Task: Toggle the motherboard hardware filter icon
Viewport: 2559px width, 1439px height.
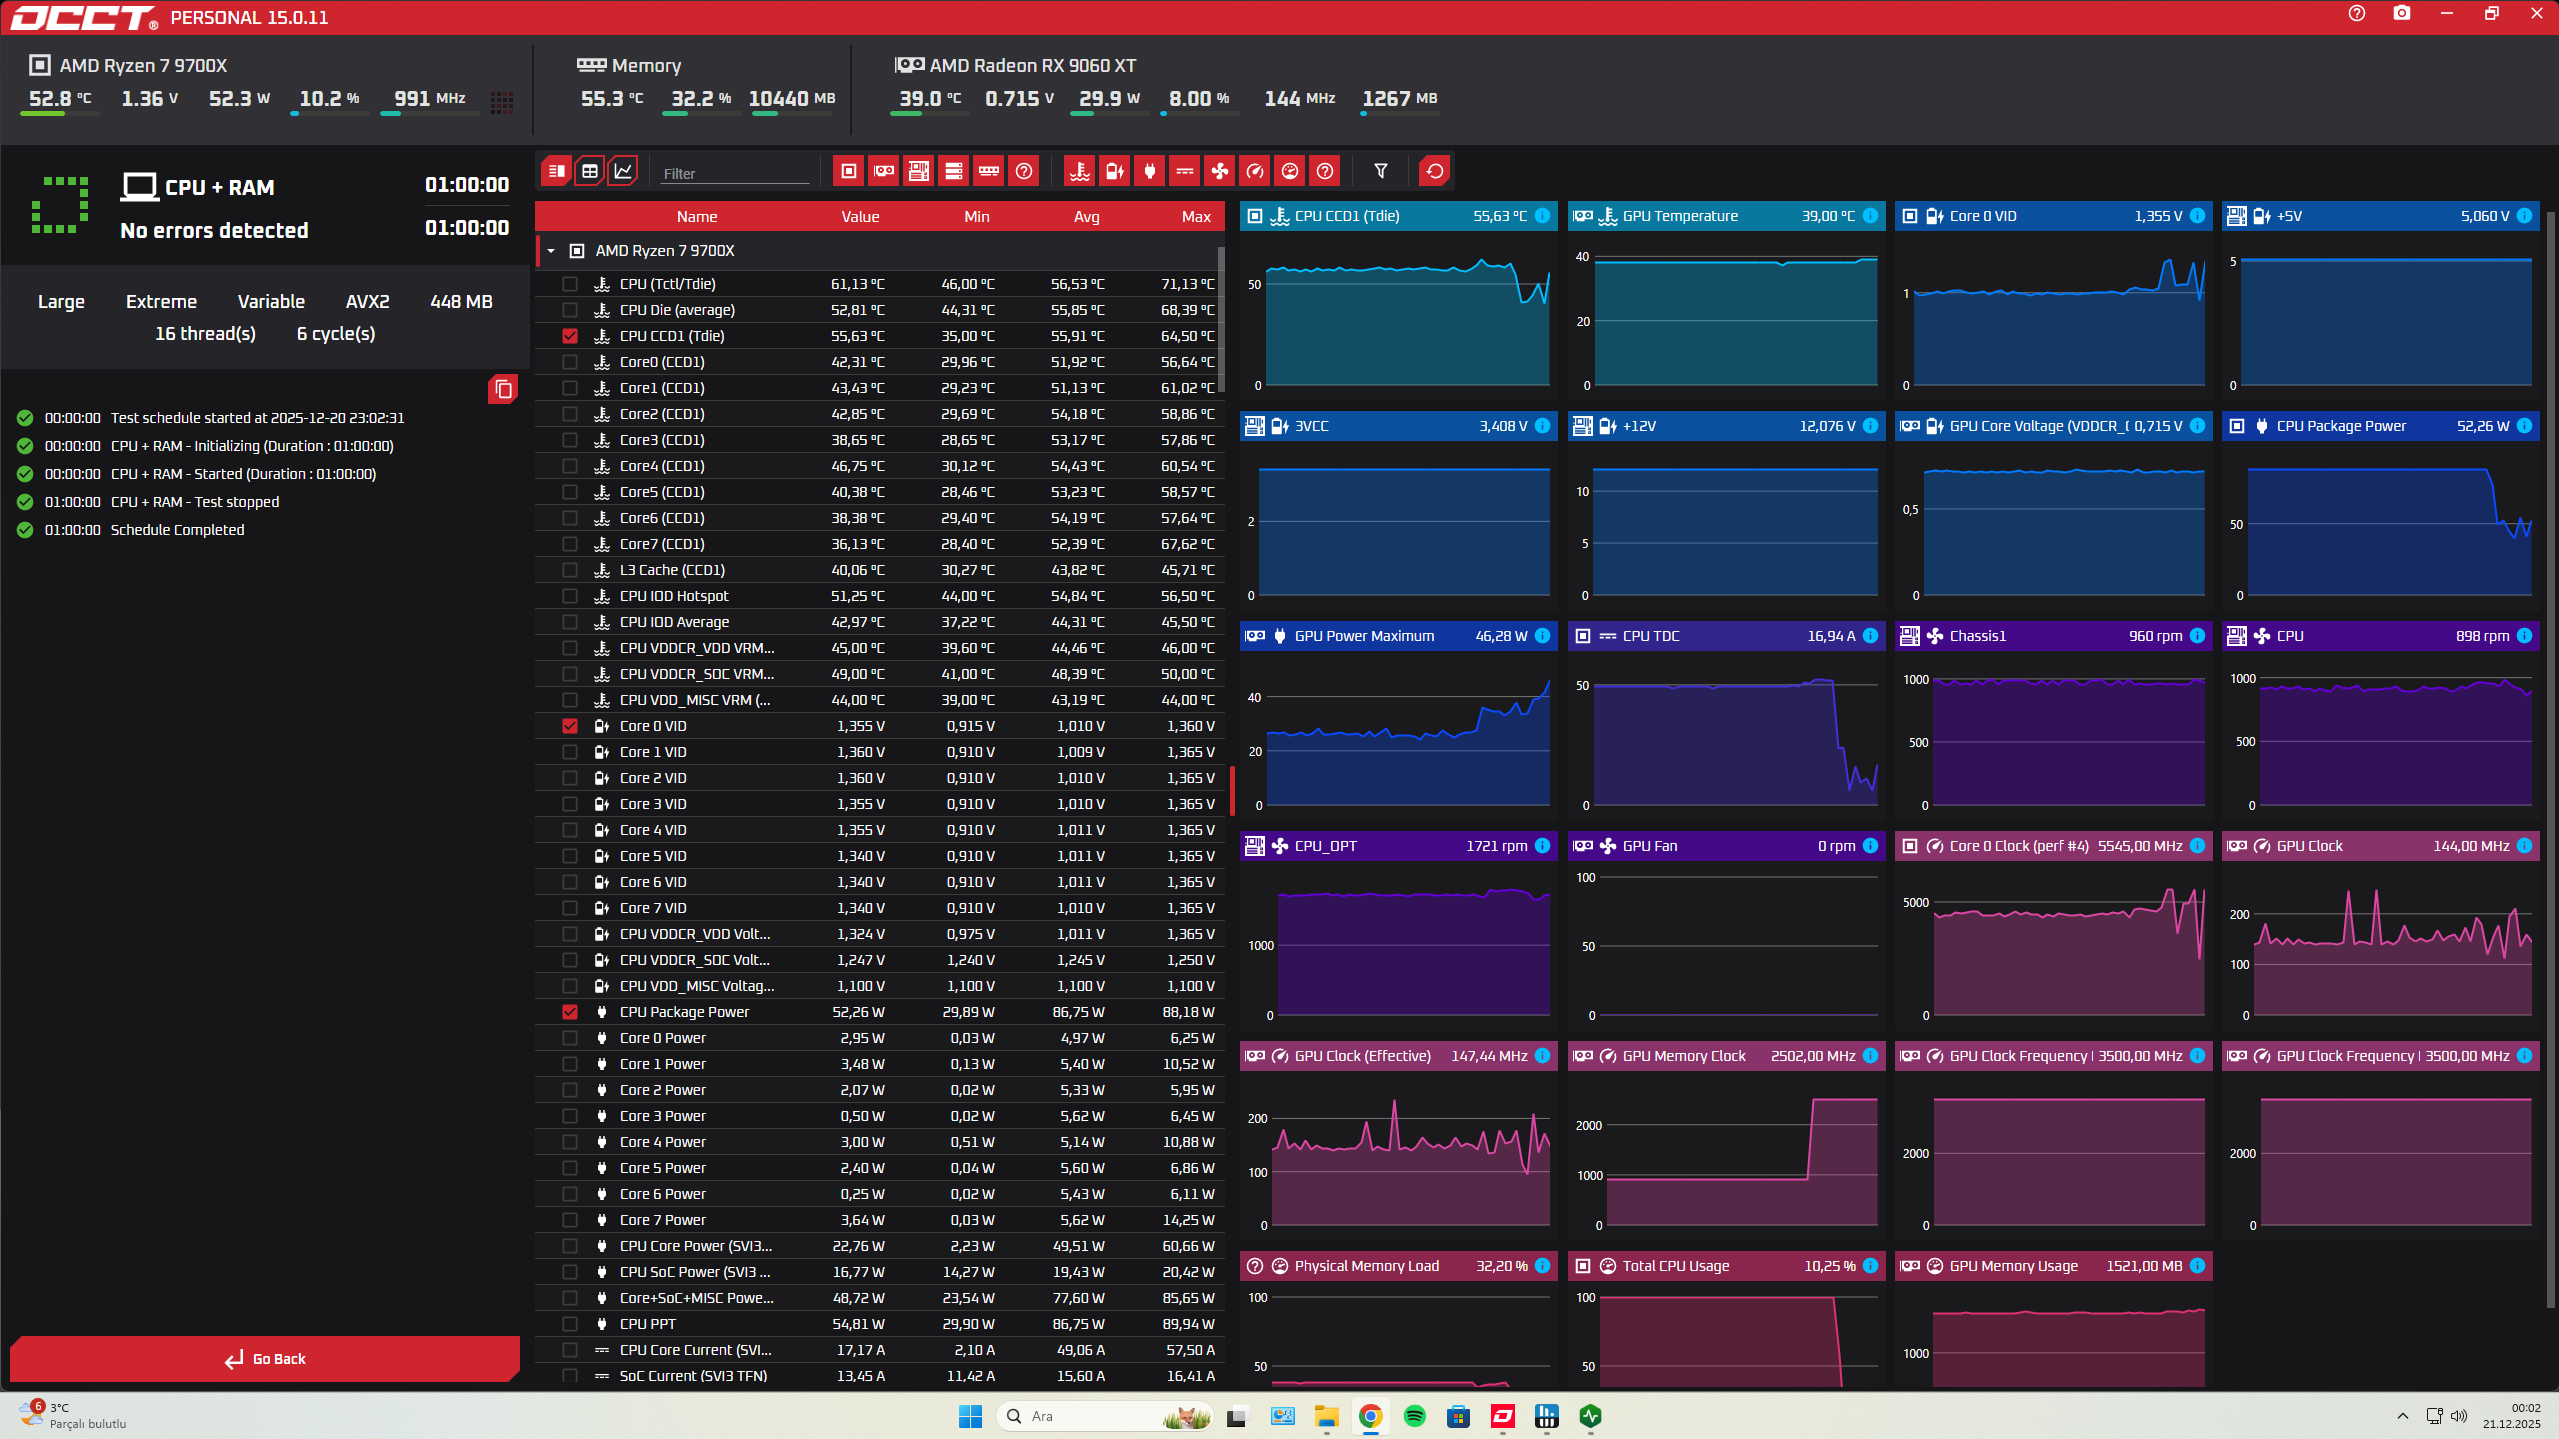Action: (918, 171)
